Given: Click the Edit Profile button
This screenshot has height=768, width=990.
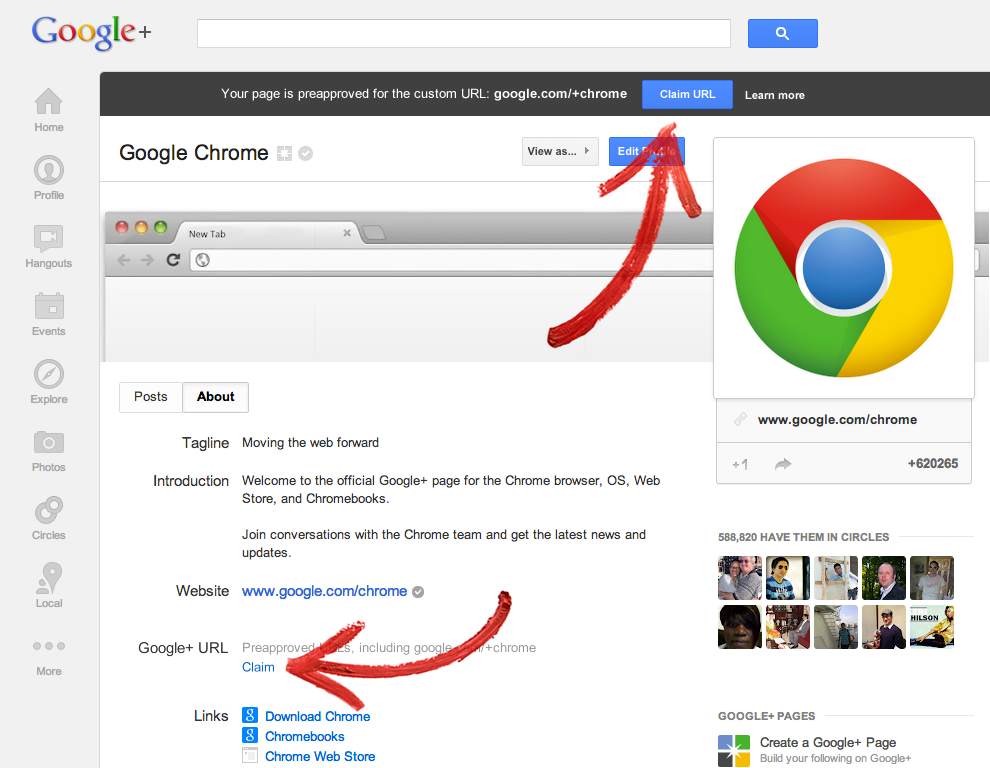Looking at the screenshot, I should pyautogui.click(x=646, y=152).
